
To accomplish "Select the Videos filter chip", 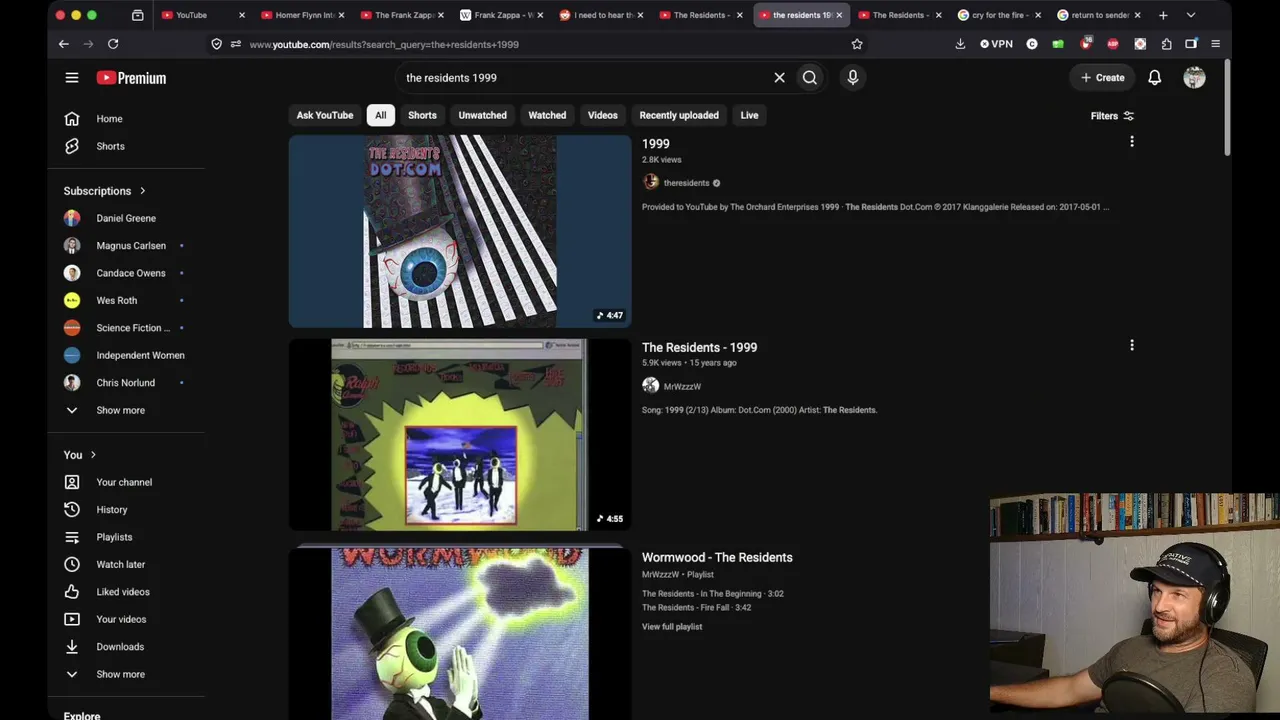I will 603,115.
